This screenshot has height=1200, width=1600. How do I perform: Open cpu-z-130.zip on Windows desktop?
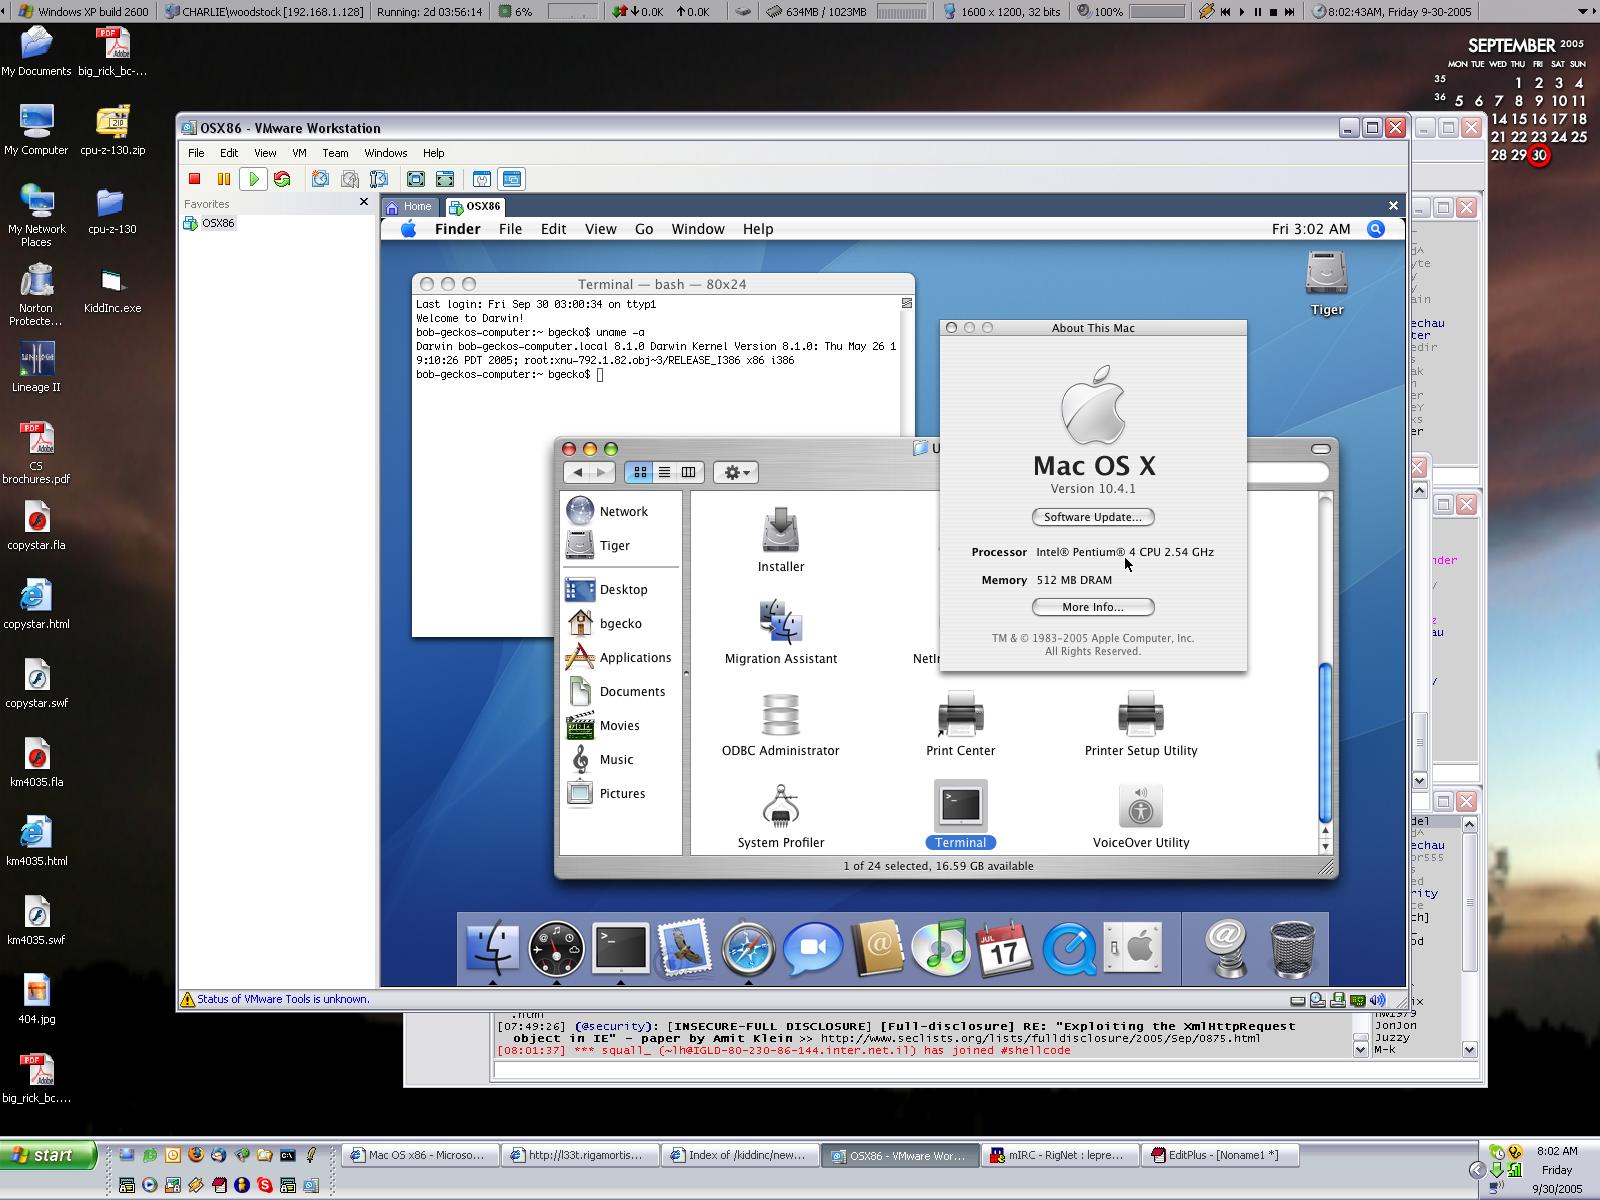(112, 131)
